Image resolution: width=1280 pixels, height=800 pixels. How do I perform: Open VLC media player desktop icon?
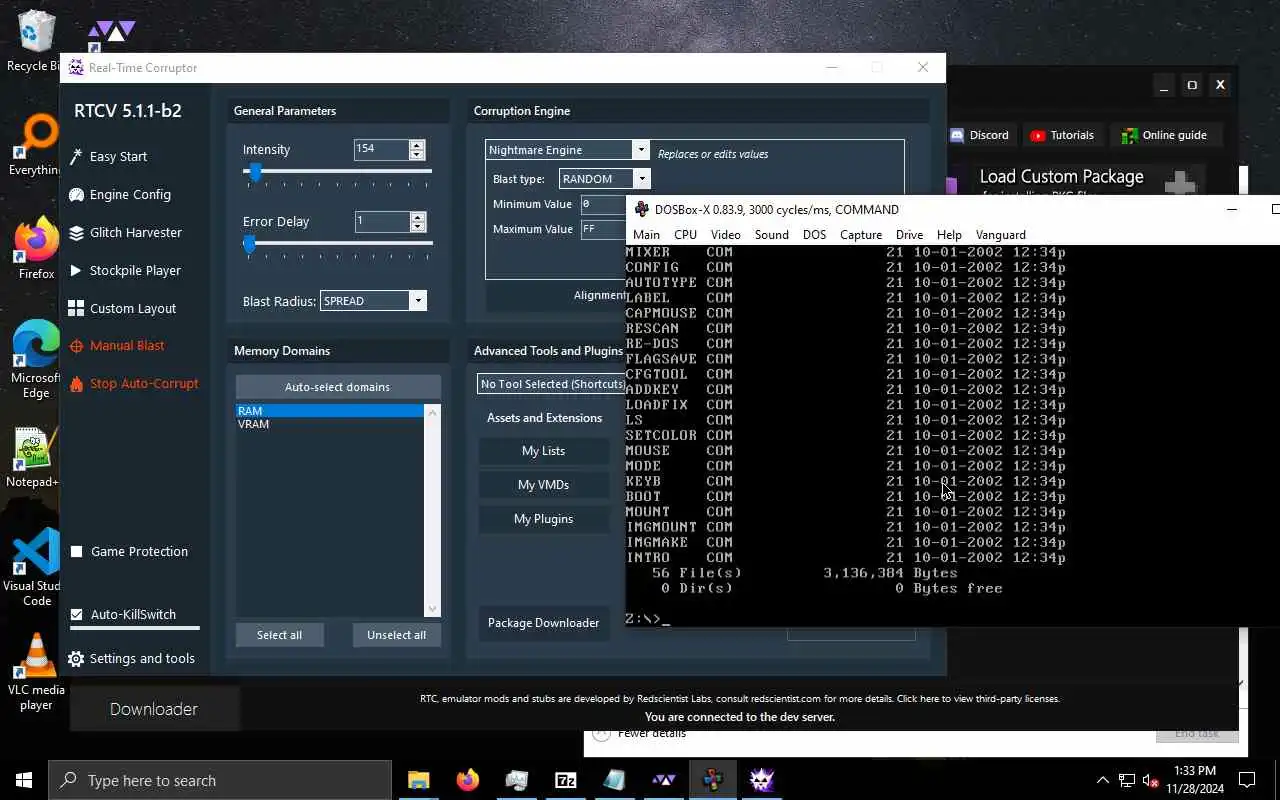pos(36,672)
